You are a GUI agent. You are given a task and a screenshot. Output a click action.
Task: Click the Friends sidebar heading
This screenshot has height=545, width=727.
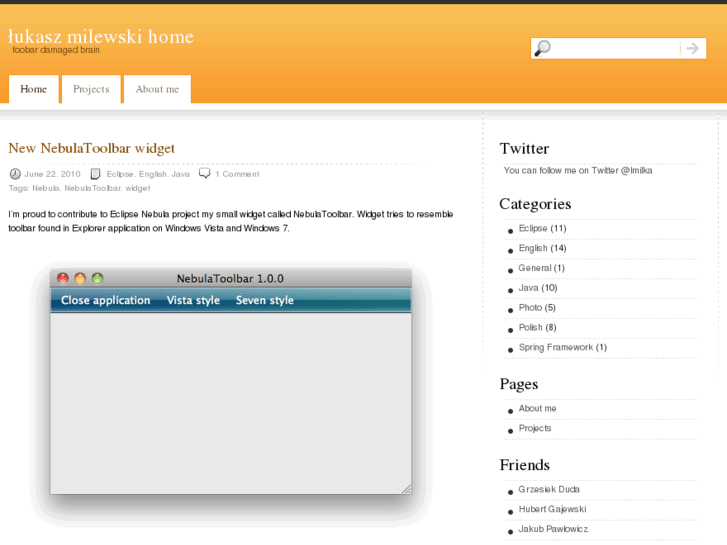pyautogui.click(x=524, y=465)
